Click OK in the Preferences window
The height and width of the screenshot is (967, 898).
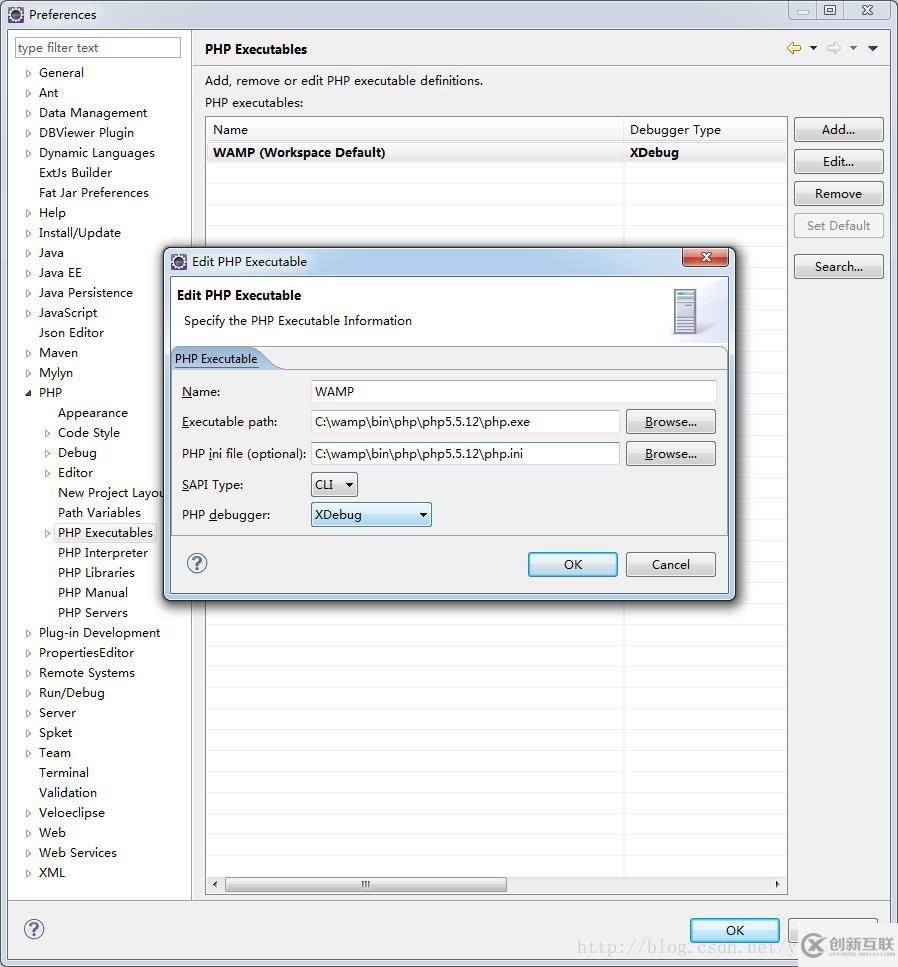click(735, 930)
